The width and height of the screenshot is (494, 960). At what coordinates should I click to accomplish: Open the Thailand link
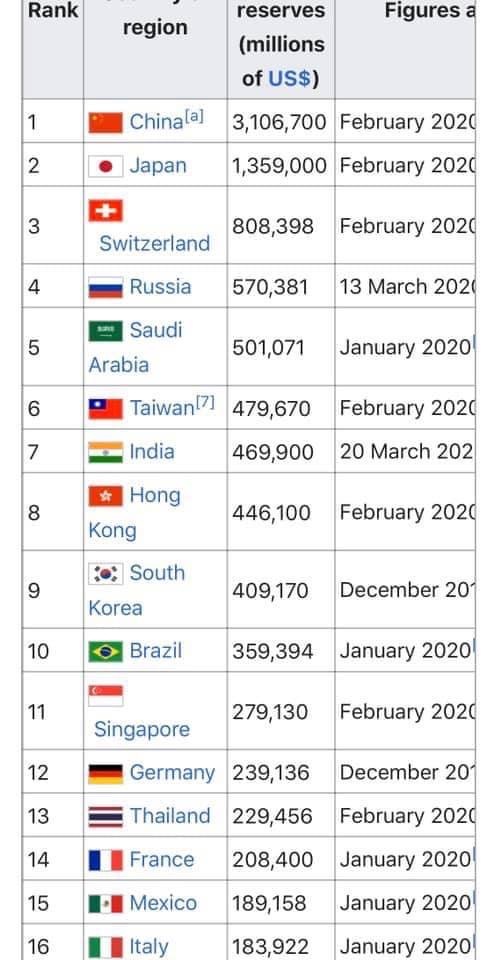click(170, 816)
